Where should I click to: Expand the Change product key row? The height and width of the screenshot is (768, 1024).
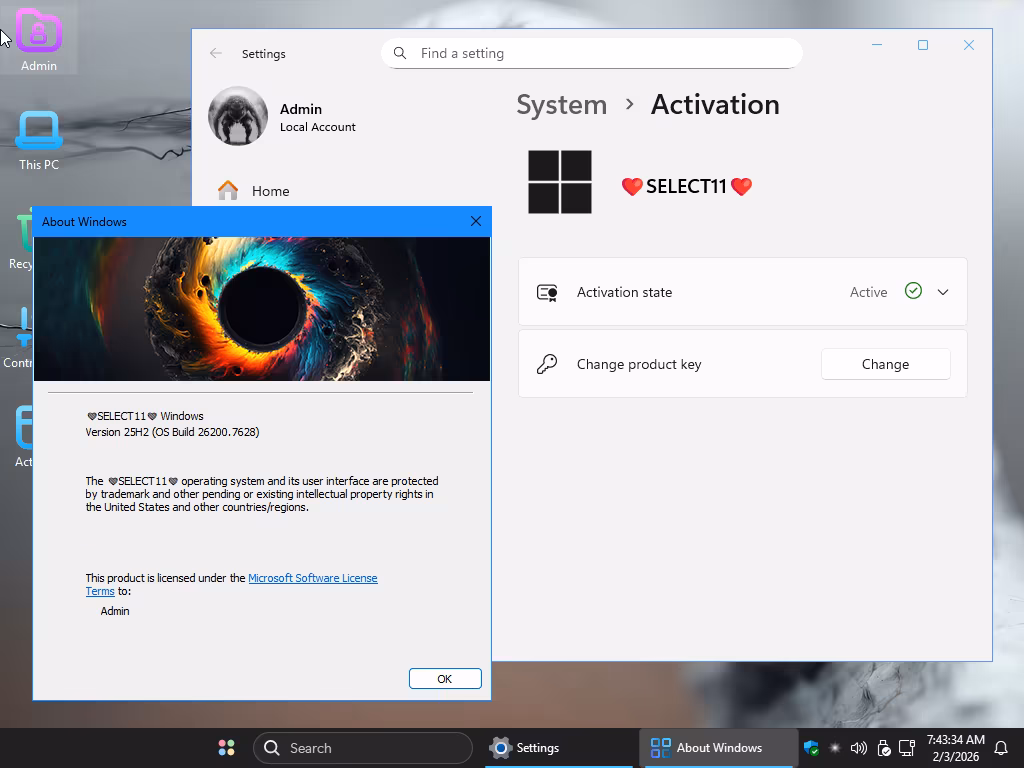(x=639, y=365)
